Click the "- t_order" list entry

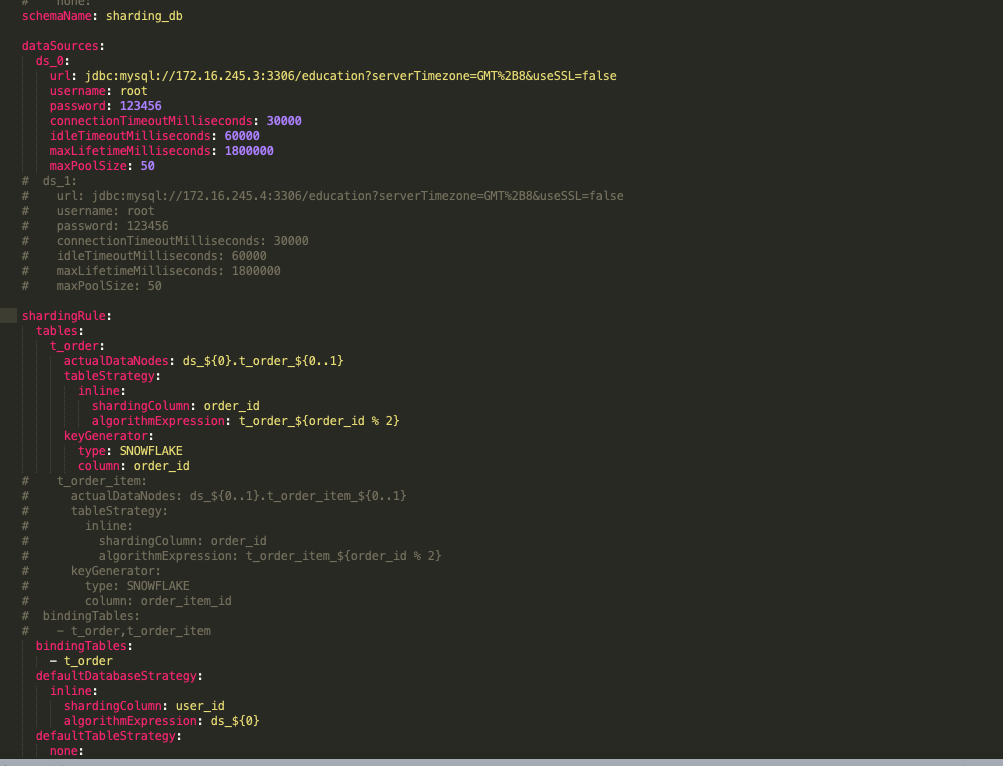(x=81, y=662)
